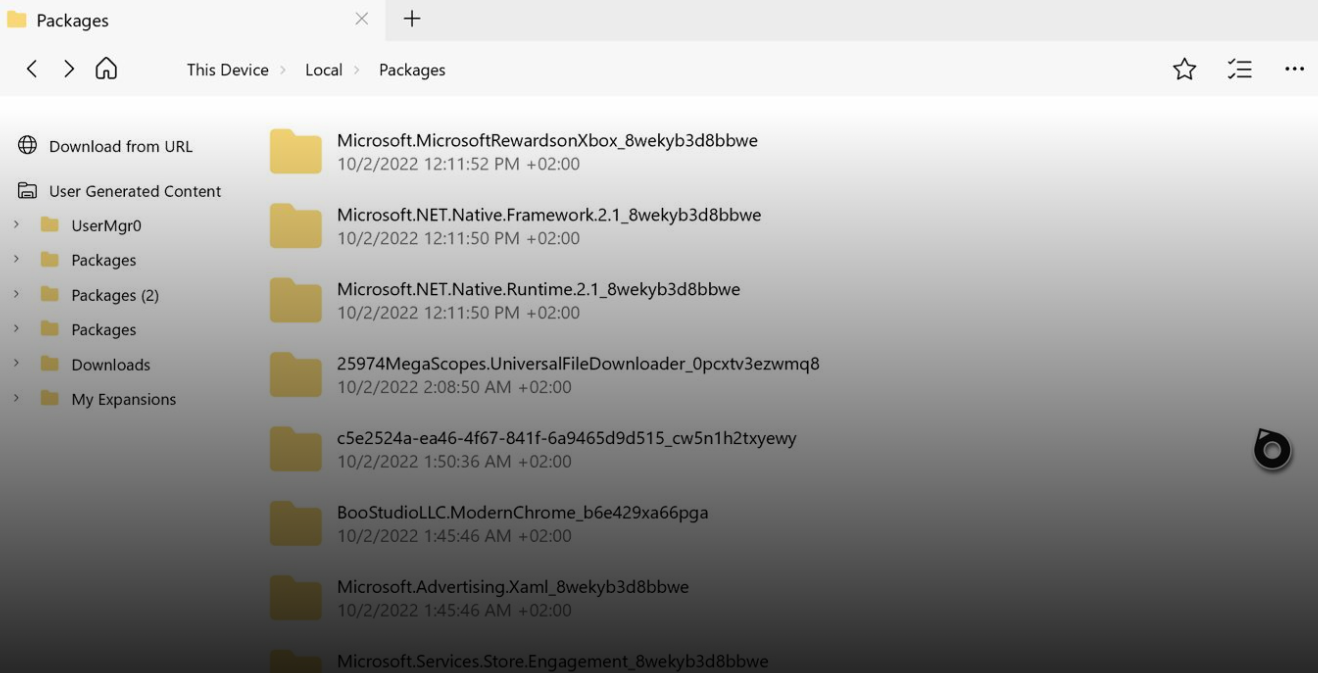
Task: Click the star to favorite this location
Action: click(1185, 68)
